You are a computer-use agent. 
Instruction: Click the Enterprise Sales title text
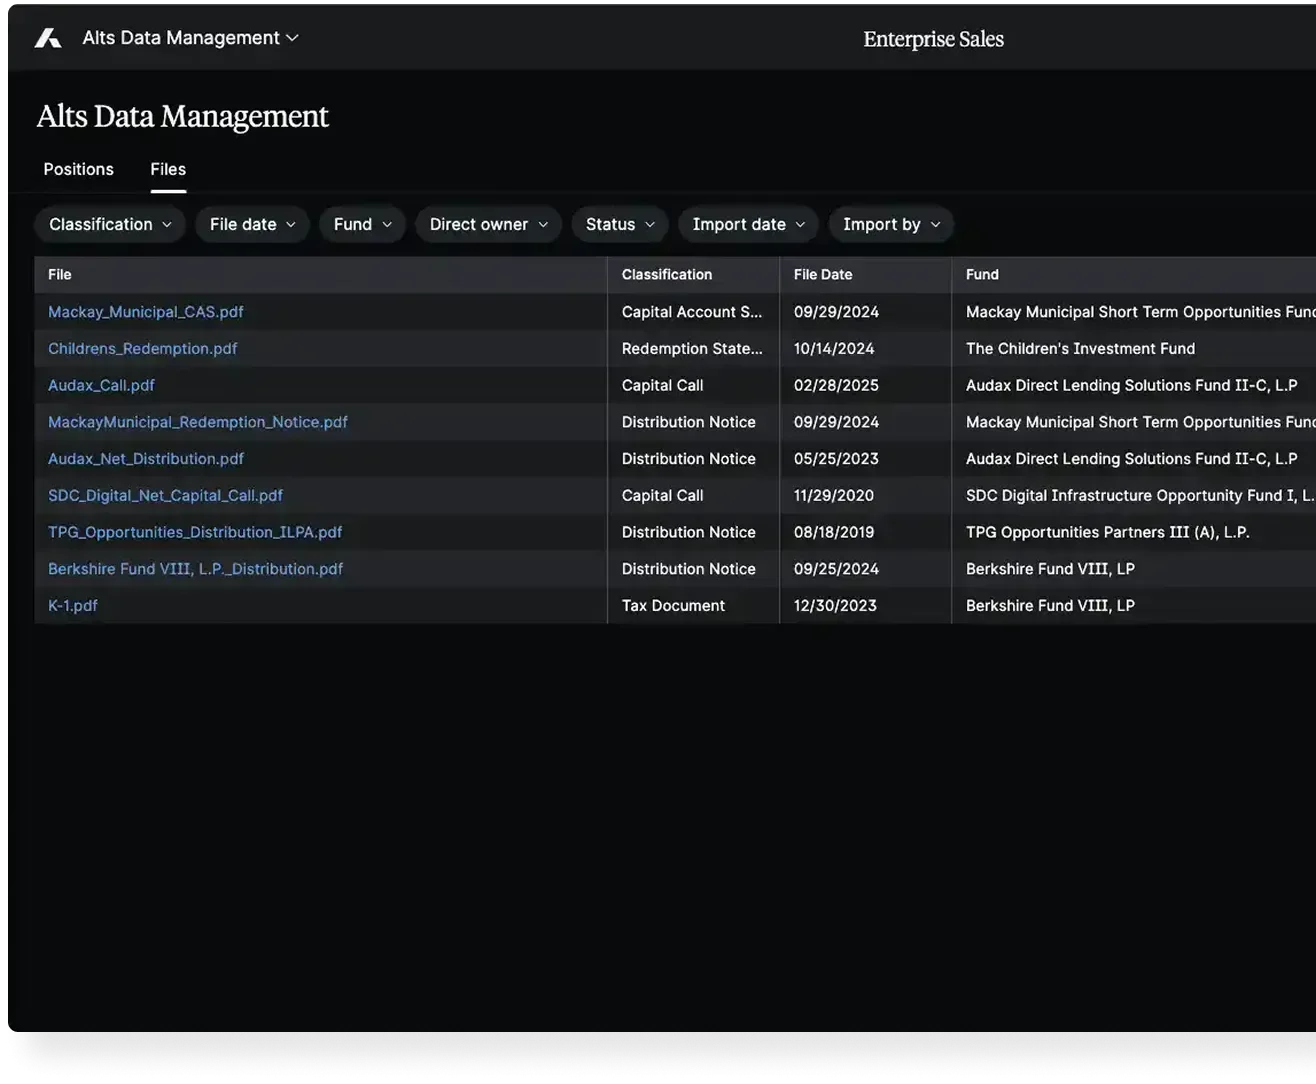(933, 39)
